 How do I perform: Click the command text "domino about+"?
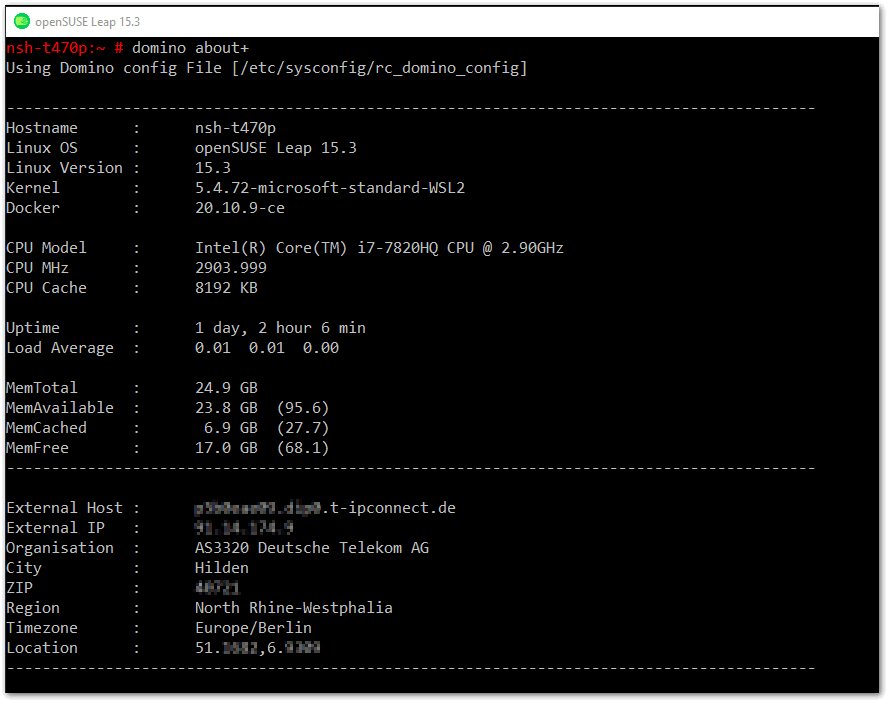click(x=190, y=48)
